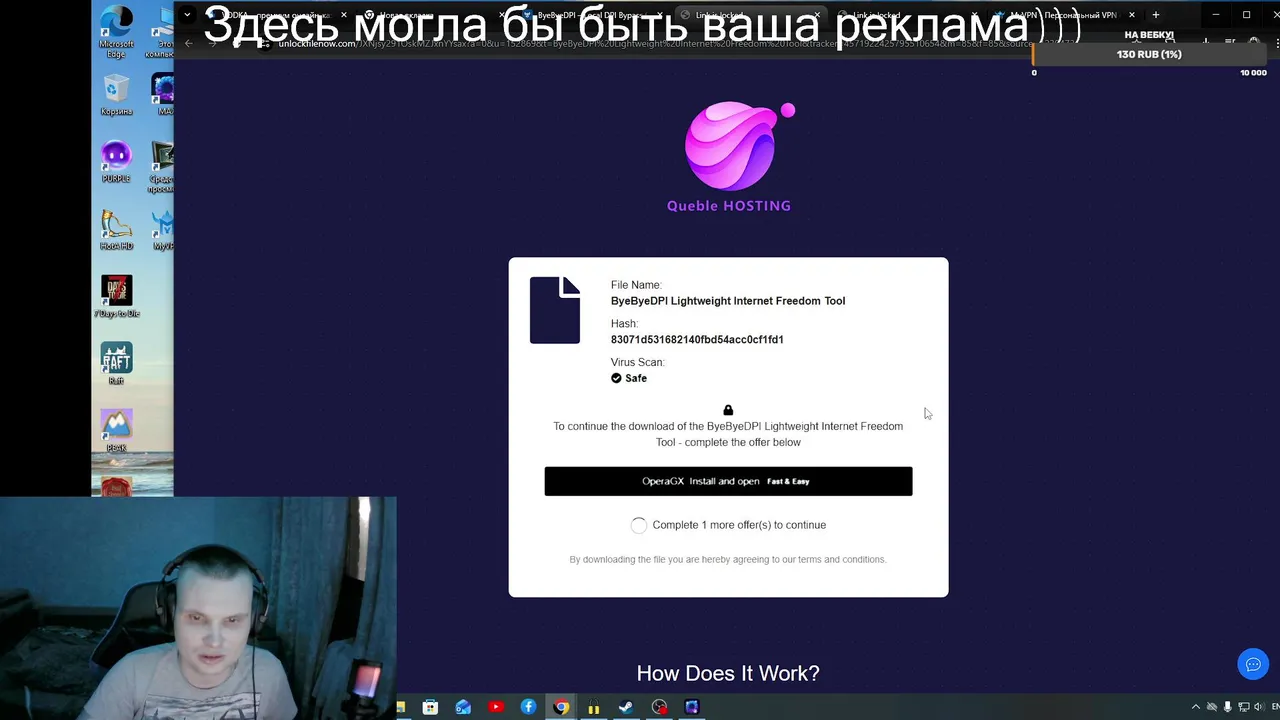Click the lock icon above offer text
The width and height of the screenshot is (1280, 720).
click(728, 410)
